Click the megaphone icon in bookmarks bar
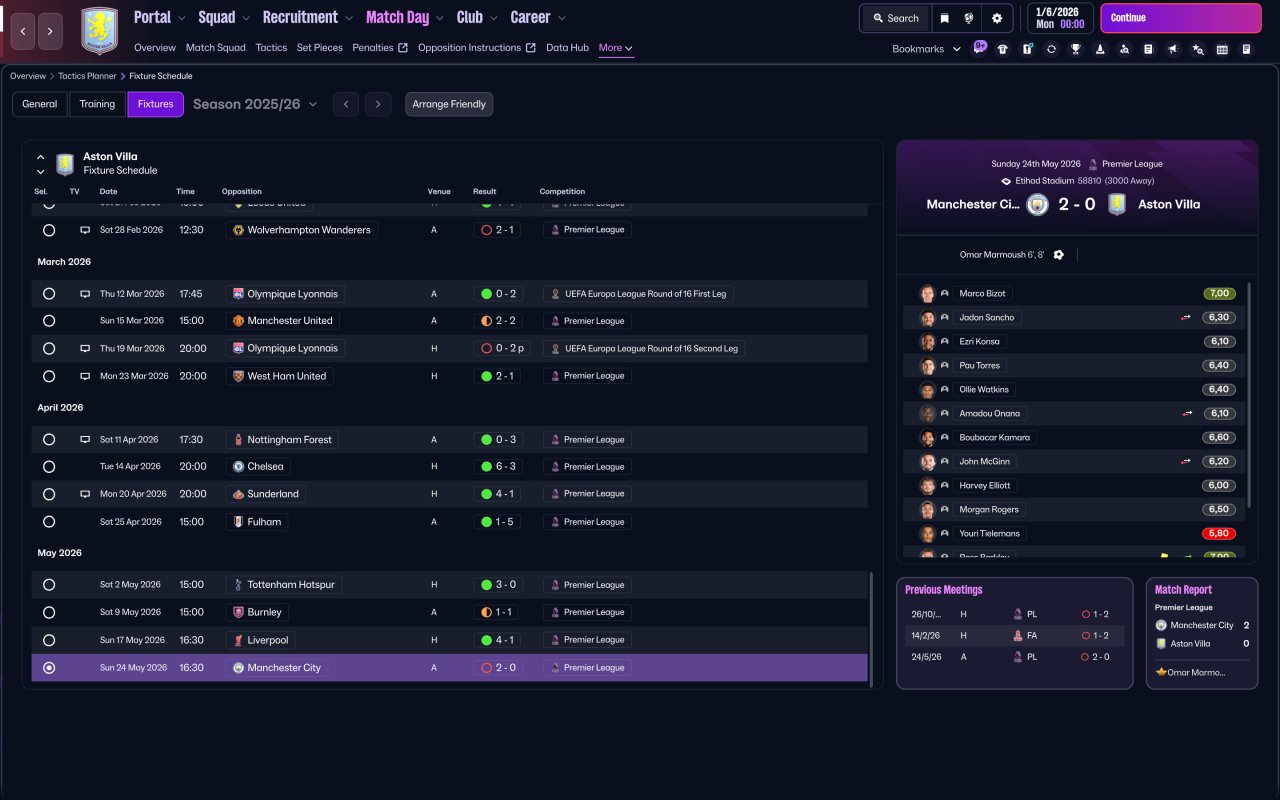The height and width of the screenshot is (800, 1280). pyautogui.click(x=1173, y=49)
